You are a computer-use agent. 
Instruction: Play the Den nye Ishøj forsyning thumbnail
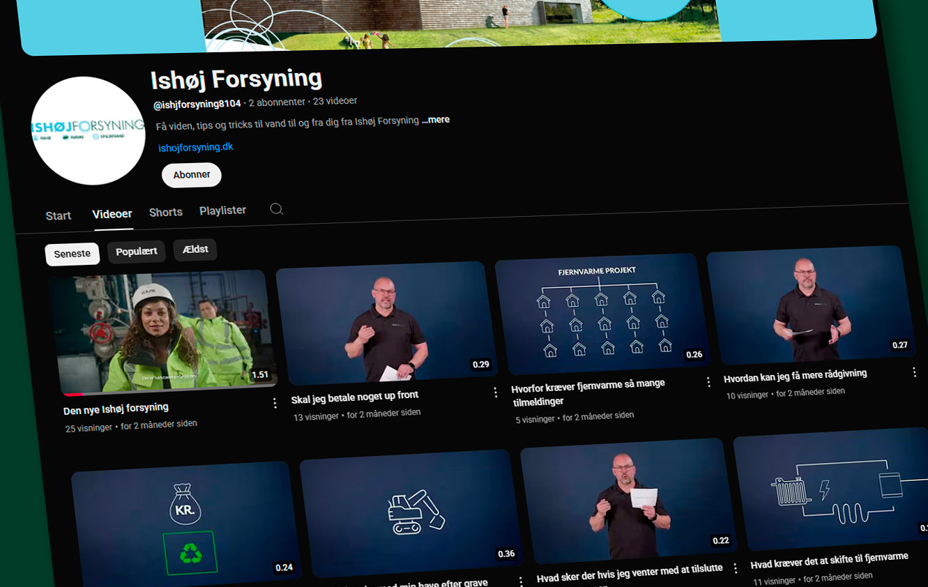pyautogui.click(x=163, y=331)
